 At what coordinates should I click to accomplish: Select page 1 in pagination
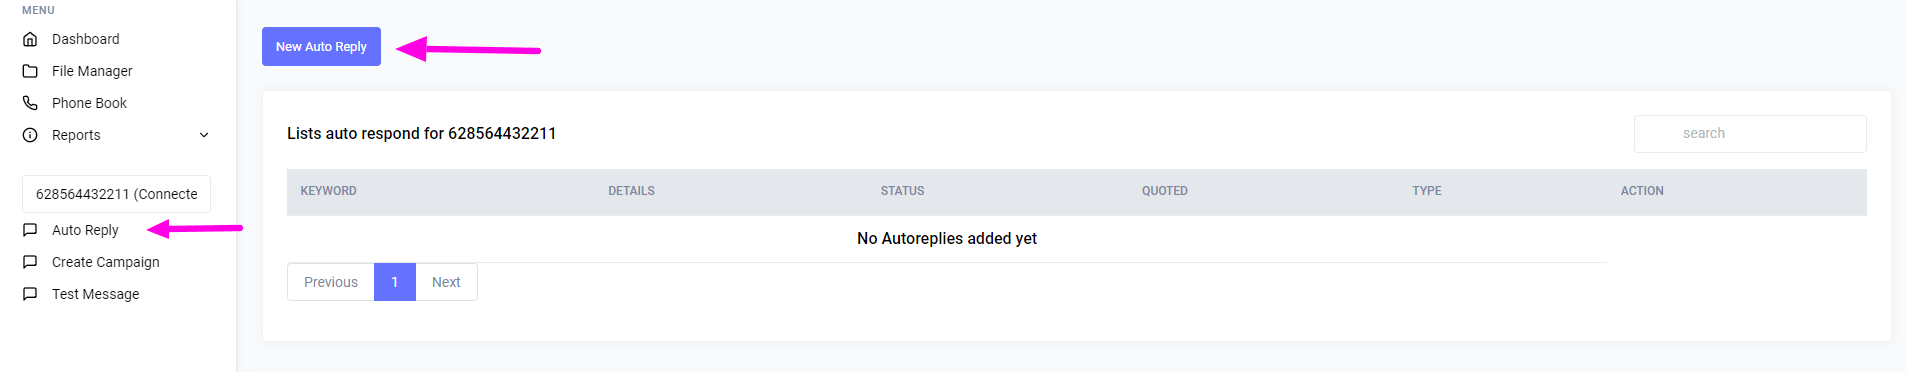tap(395, 282)
